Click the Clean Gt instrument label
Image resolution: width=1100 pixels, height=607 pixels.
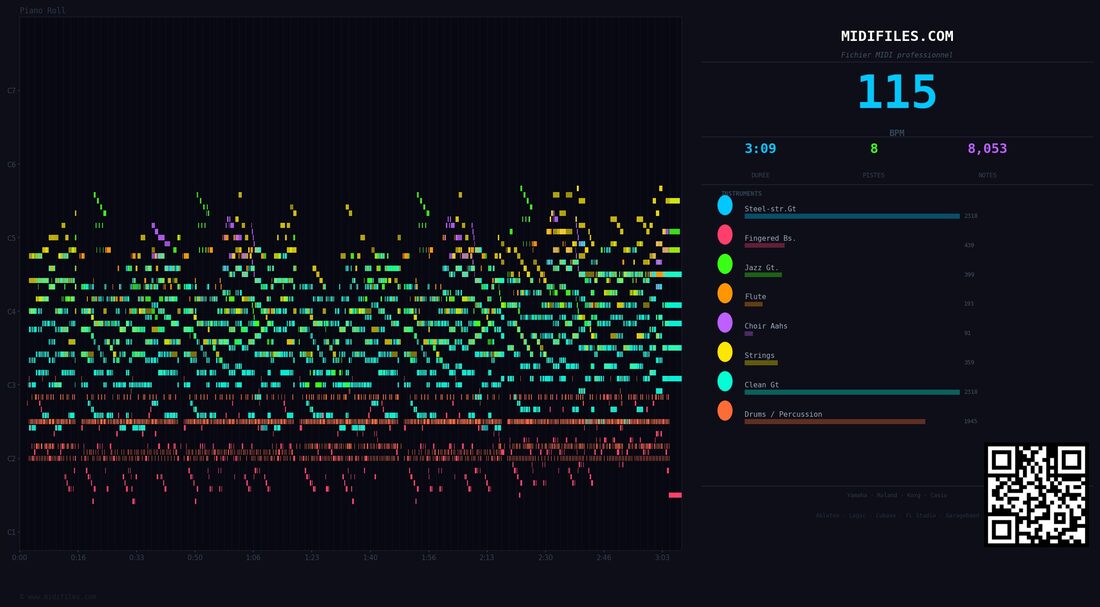762,385
